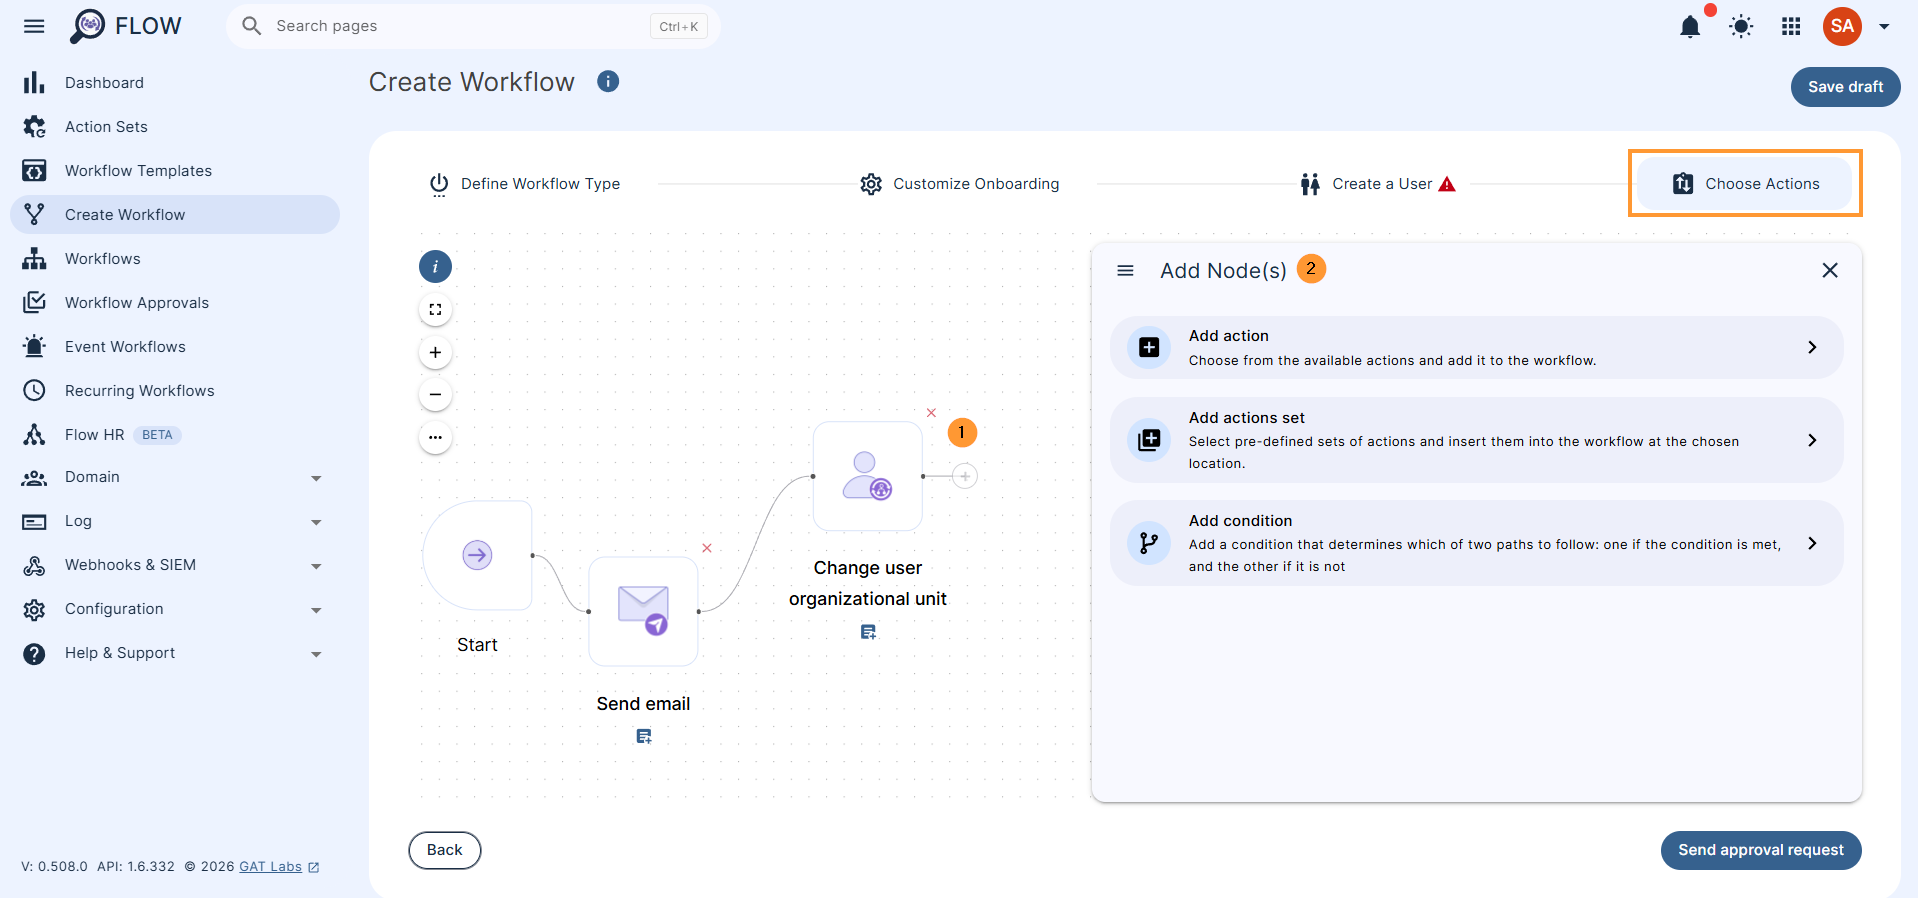
Task: Go to the Customize Onboarding step
Action: [960, 184]
